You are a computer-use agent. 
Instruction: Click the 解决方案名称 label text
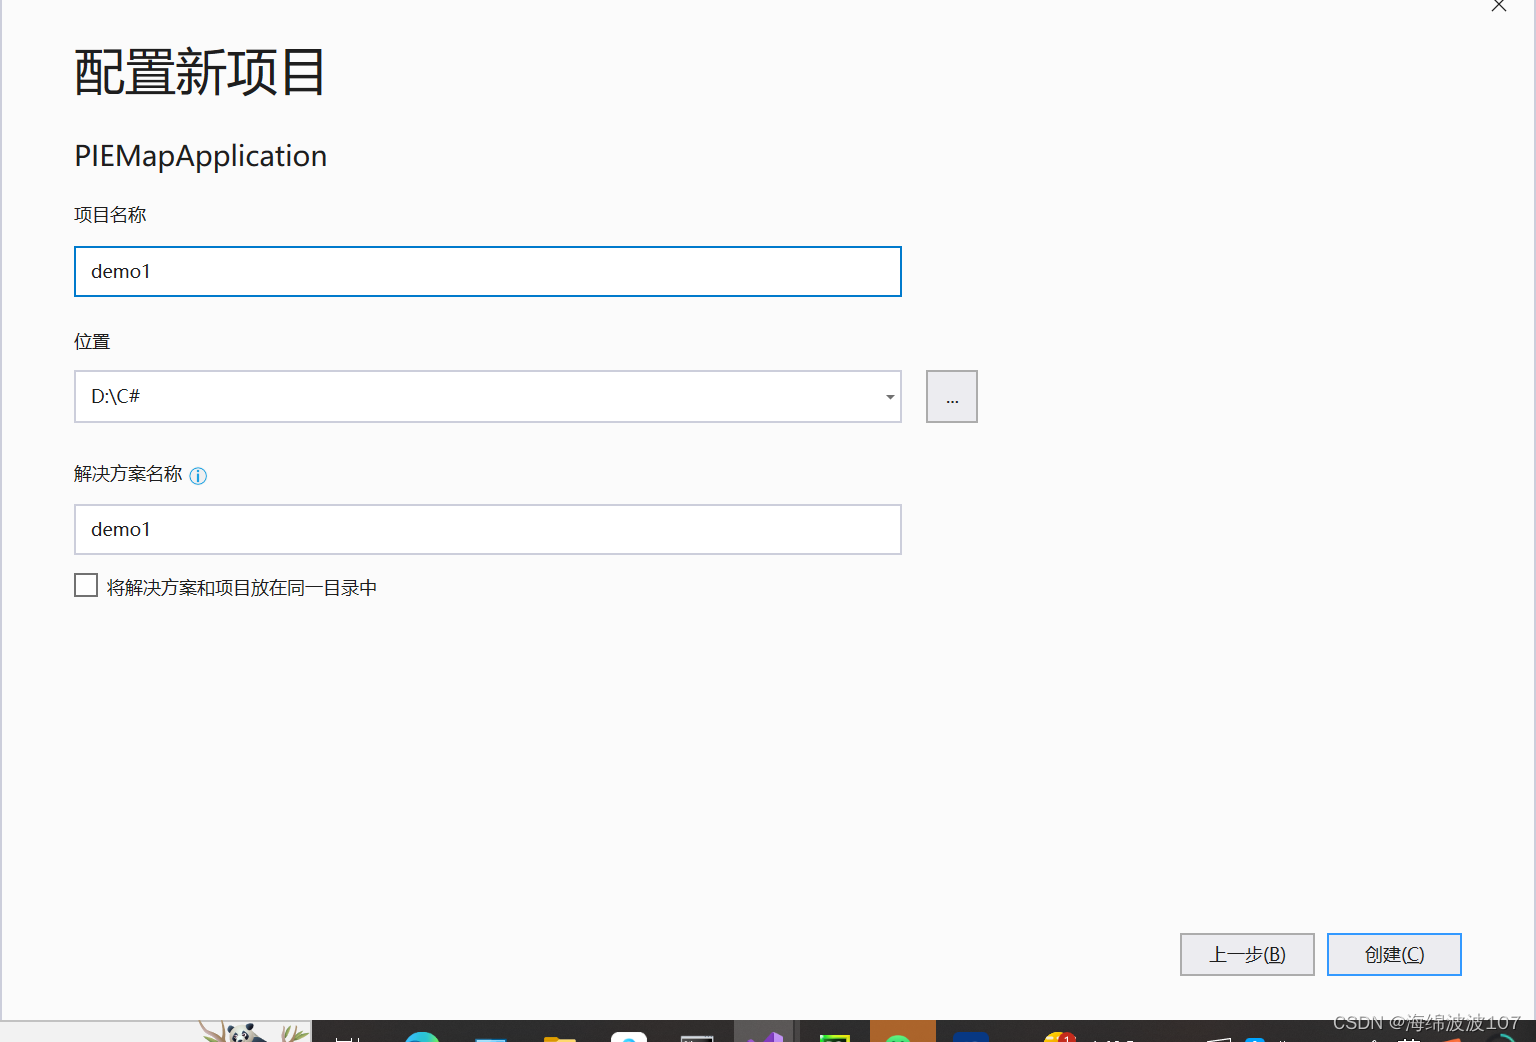coord(128,474)
